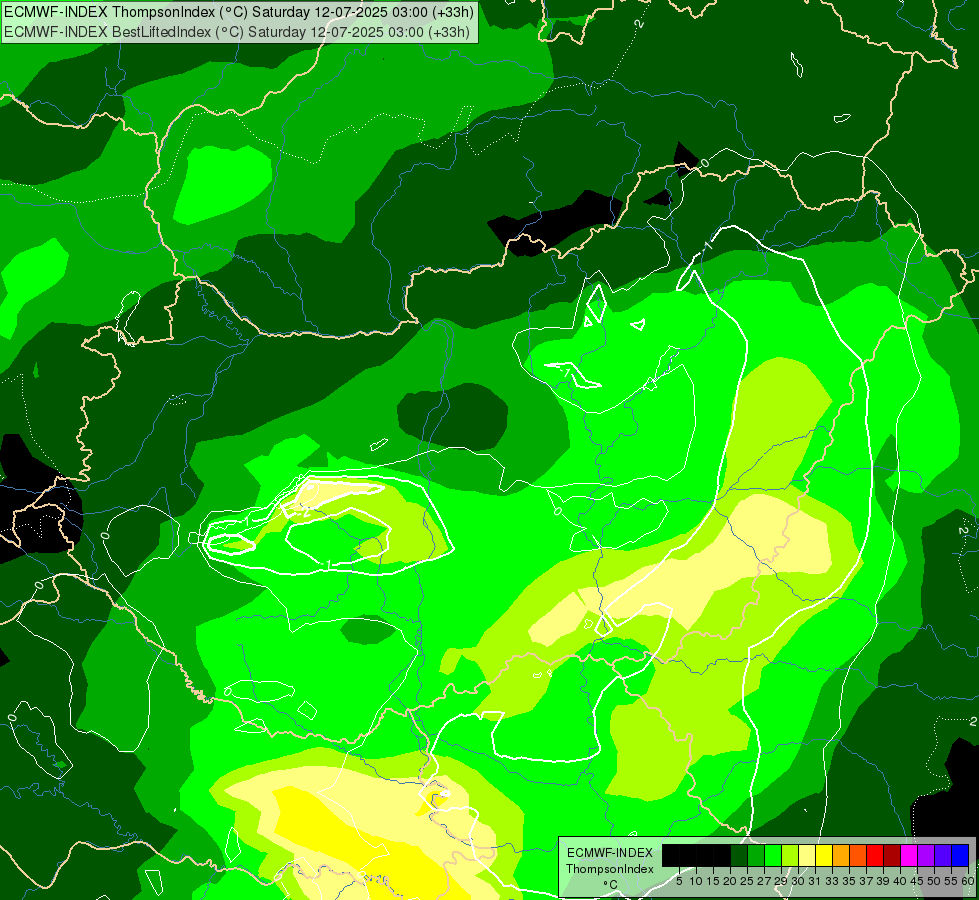Click legend scale value "35"
Viewport: 979px width, 900px height.
(850, 882)
